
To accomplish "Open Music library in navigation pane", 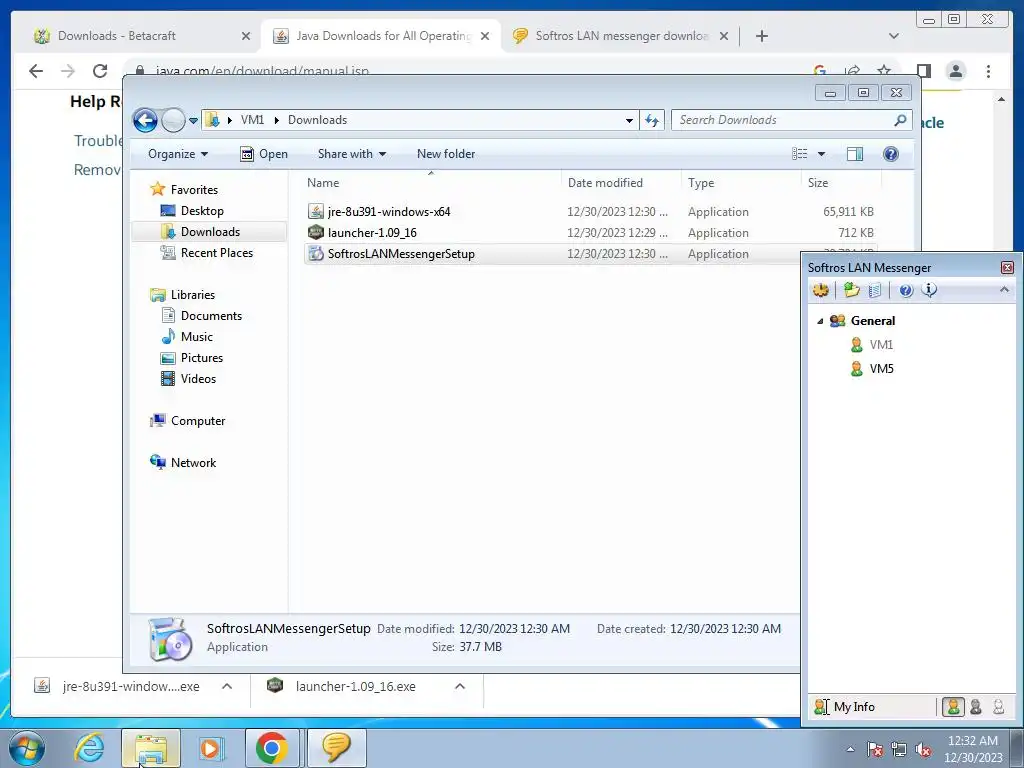I will (x=197, y=337).
